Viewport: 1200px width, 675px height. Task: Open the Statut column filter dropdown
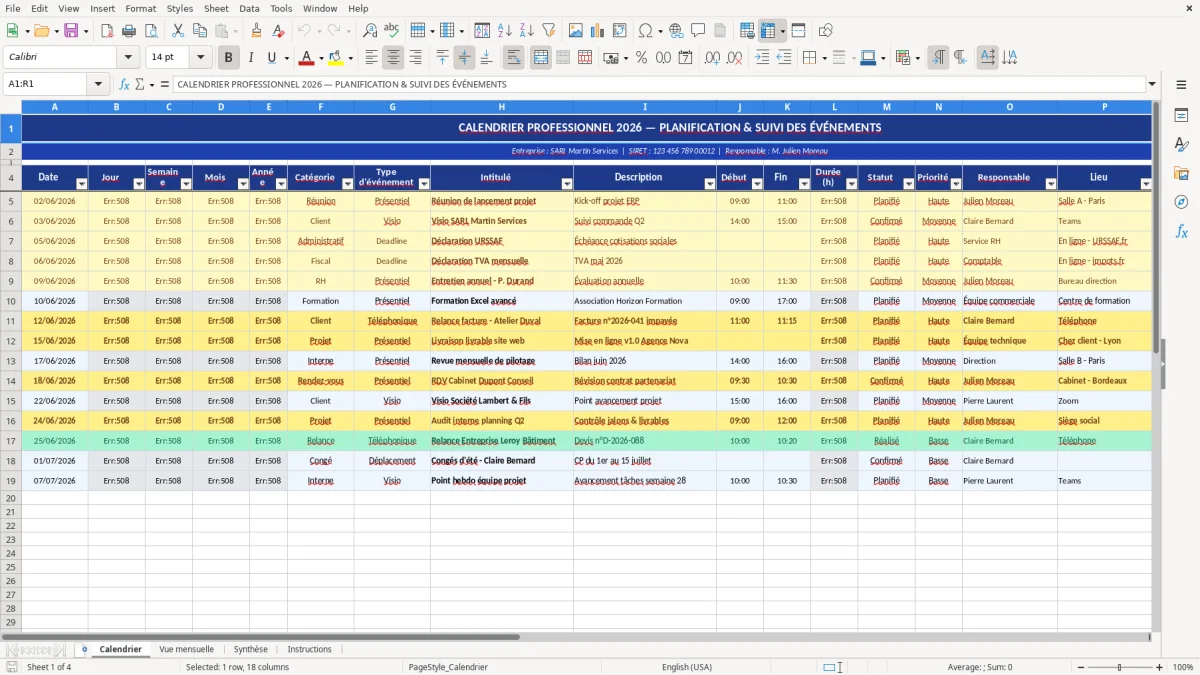click(x=907, y=184)
